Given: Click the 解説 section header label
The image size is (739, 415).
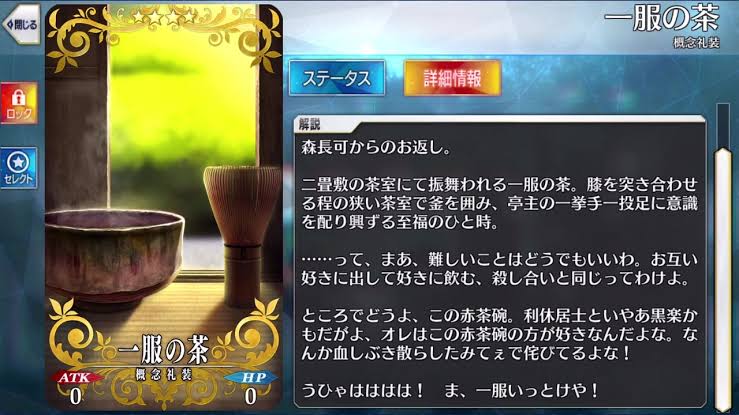Looking at the screenshot, I should pyautogui.click(x=309, y=124).
